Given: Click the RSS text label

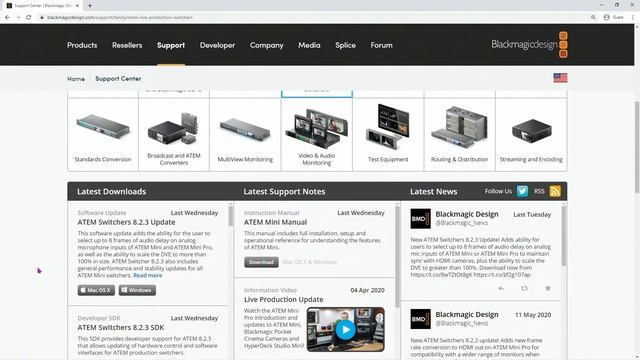Looking at the screenshot, I should click(x=539, y=191).
